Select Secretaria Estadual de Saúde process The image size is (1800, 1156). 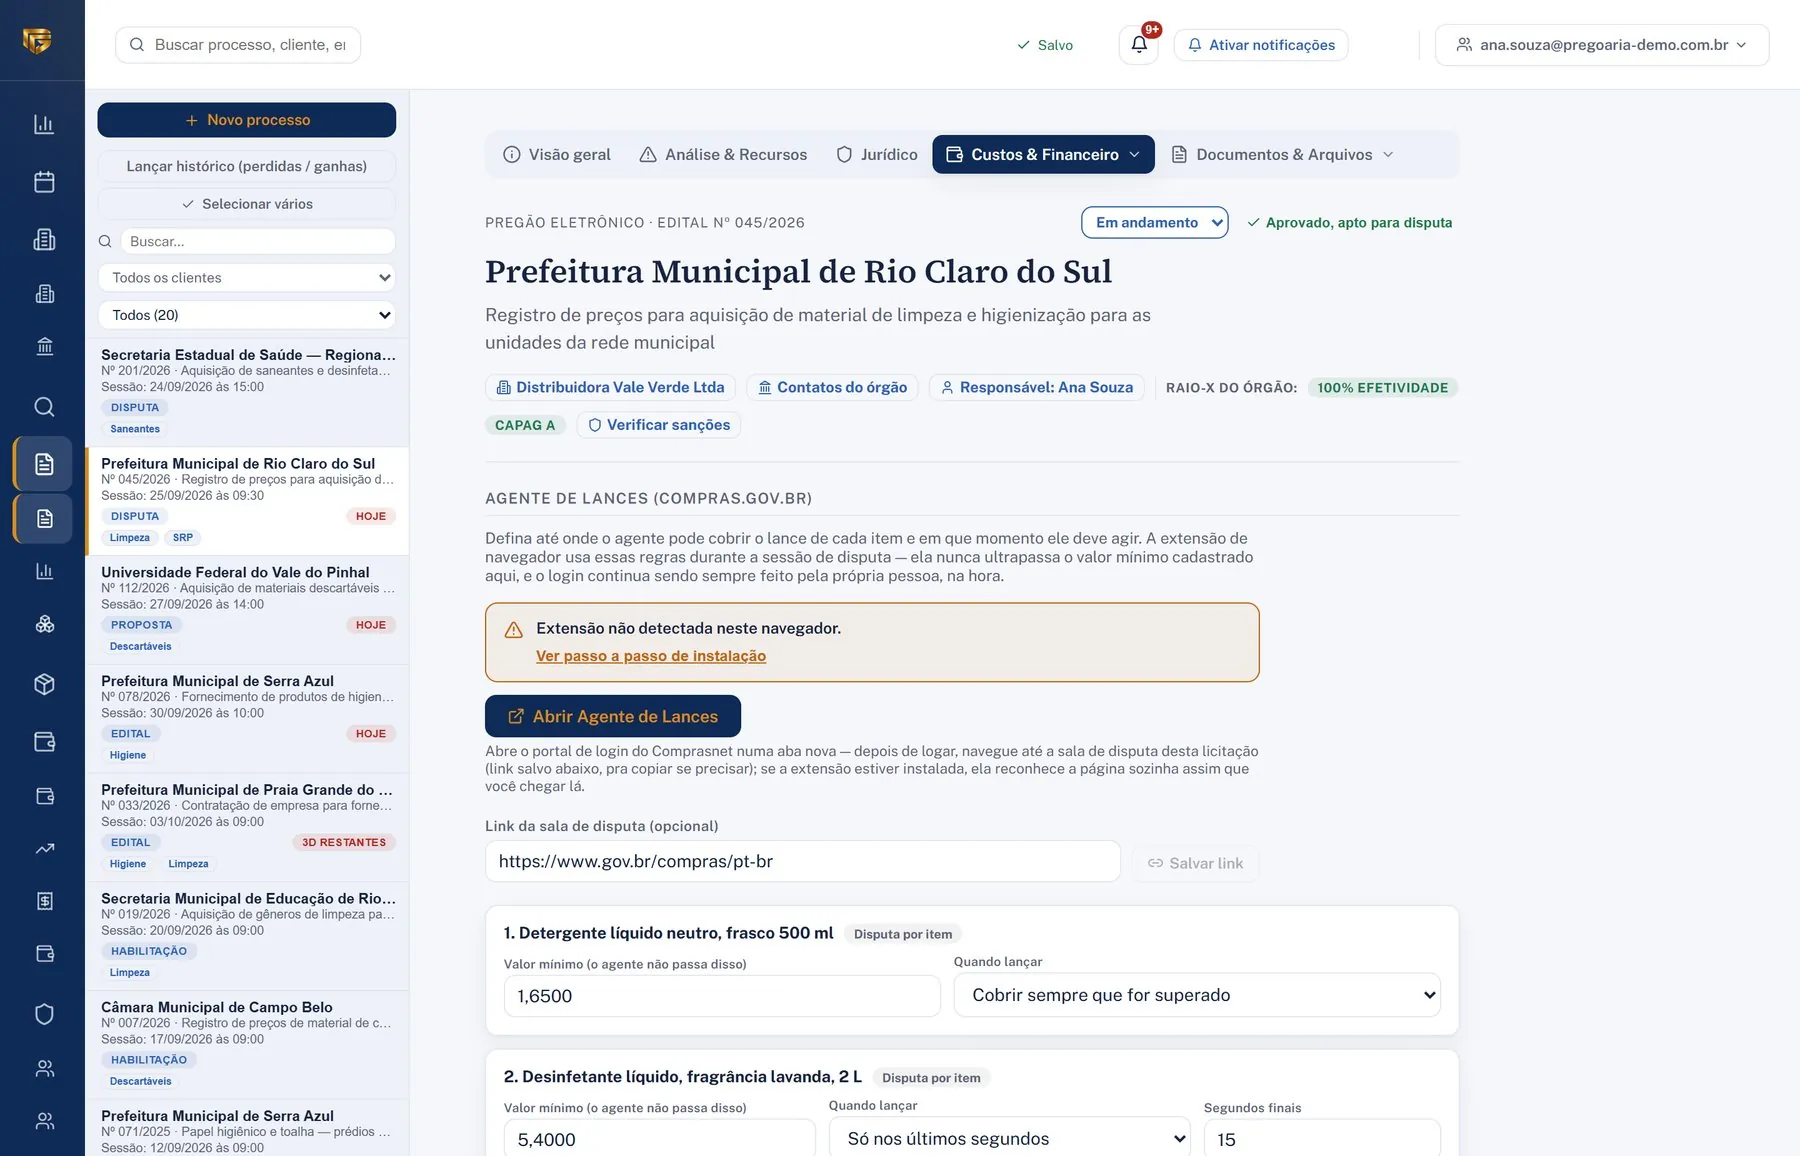coord(247,392)
